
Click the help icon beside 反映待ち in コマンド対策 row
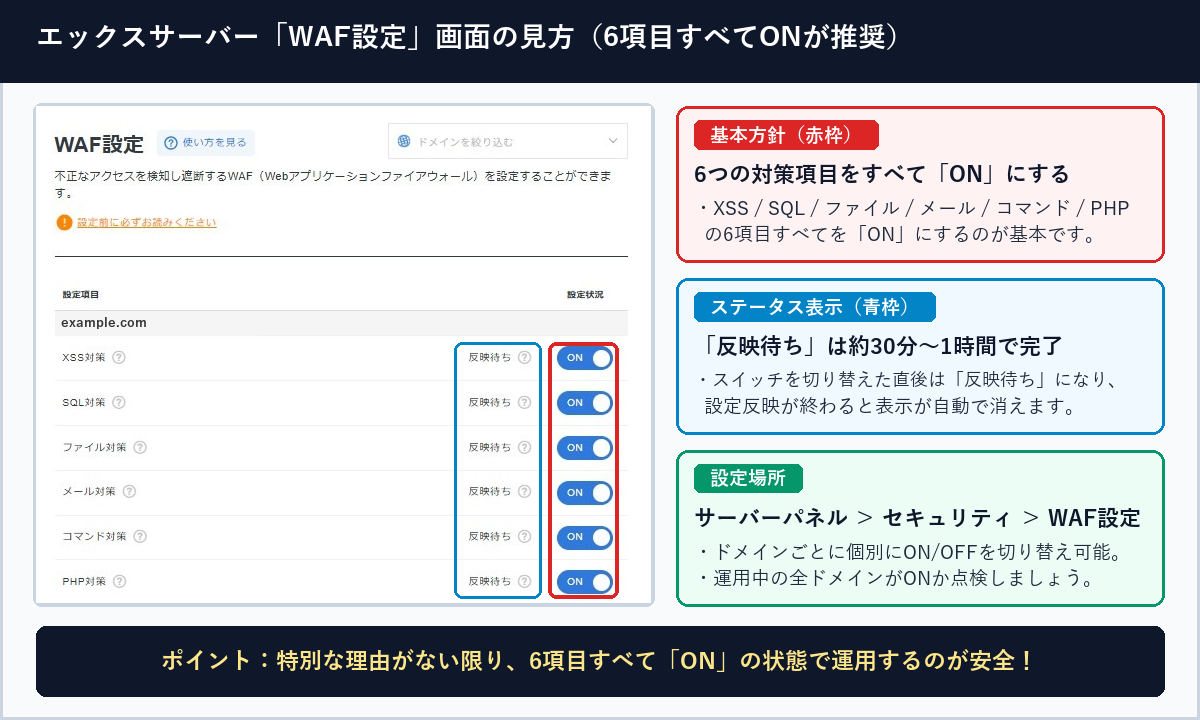(524, 537)
